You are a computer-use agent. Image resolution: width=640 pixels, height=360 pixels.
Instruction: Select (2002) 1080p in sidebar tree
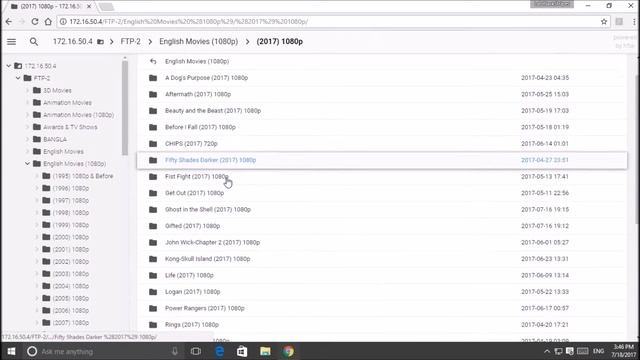(x=71, y=262)
